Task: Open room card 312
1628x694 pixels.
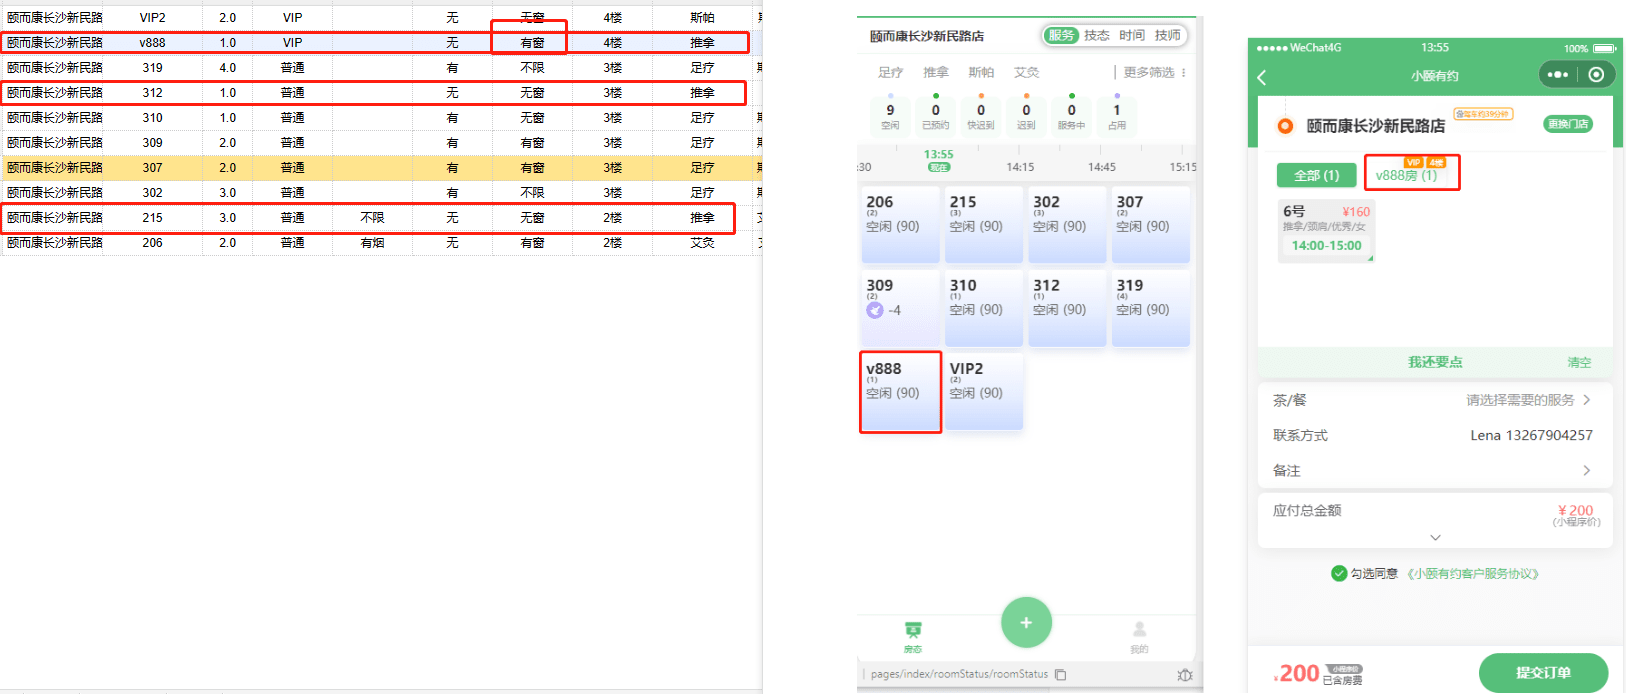Action: (x=1067, y=308)
